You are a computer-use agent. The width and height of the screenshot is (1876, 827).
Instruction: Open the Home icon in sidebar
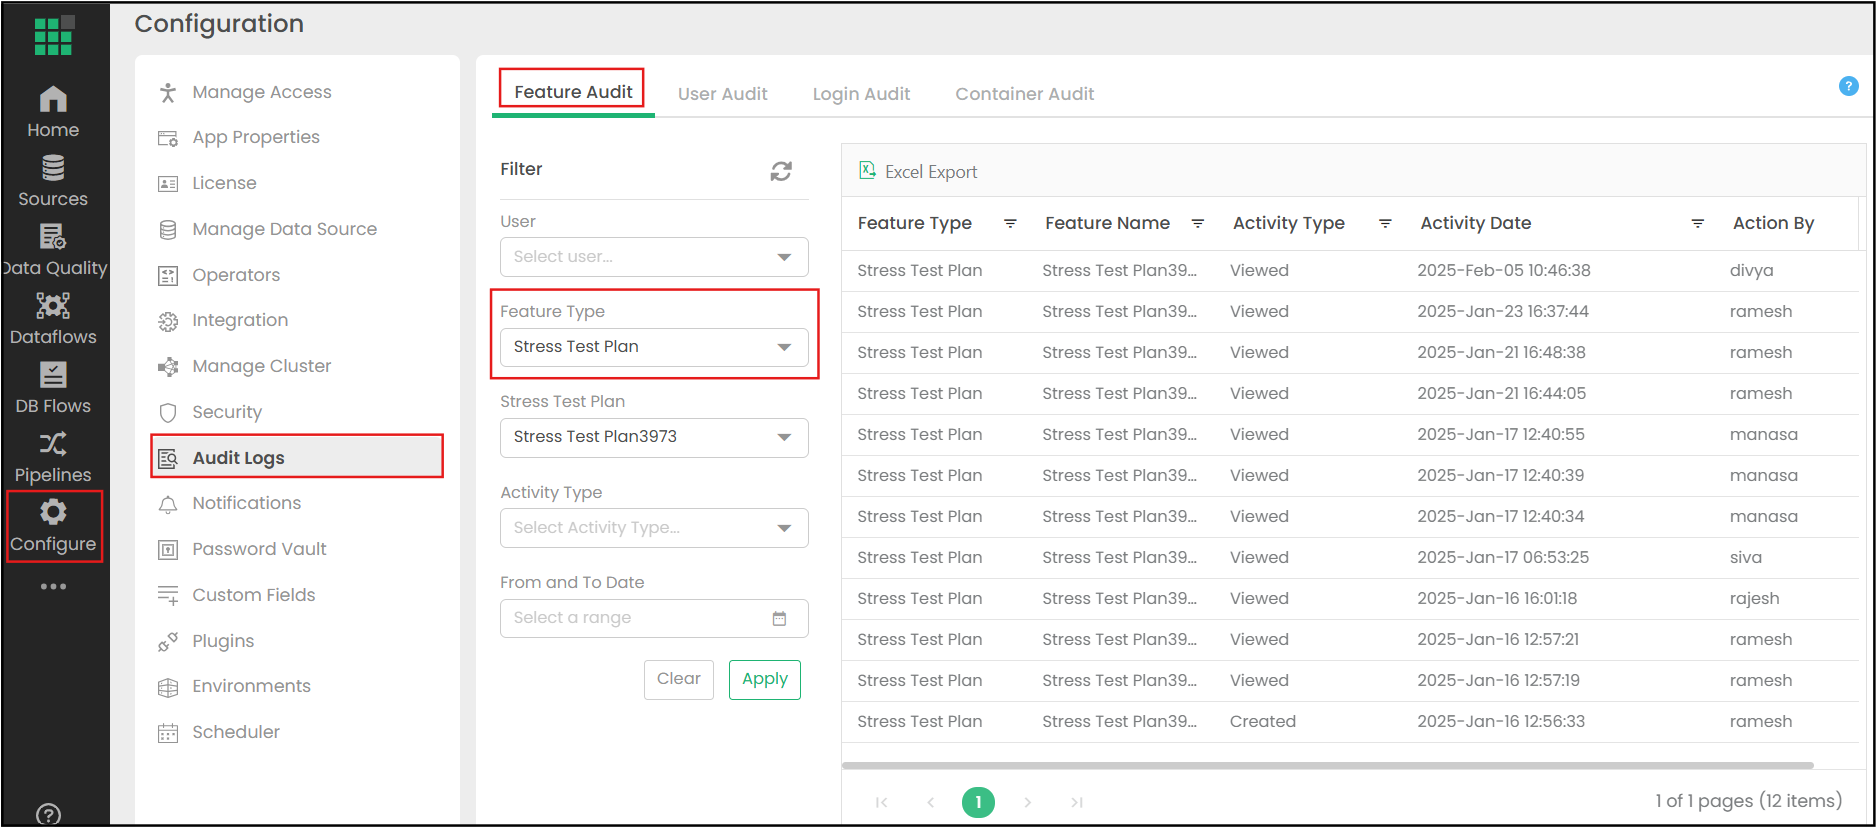point(53,111)
